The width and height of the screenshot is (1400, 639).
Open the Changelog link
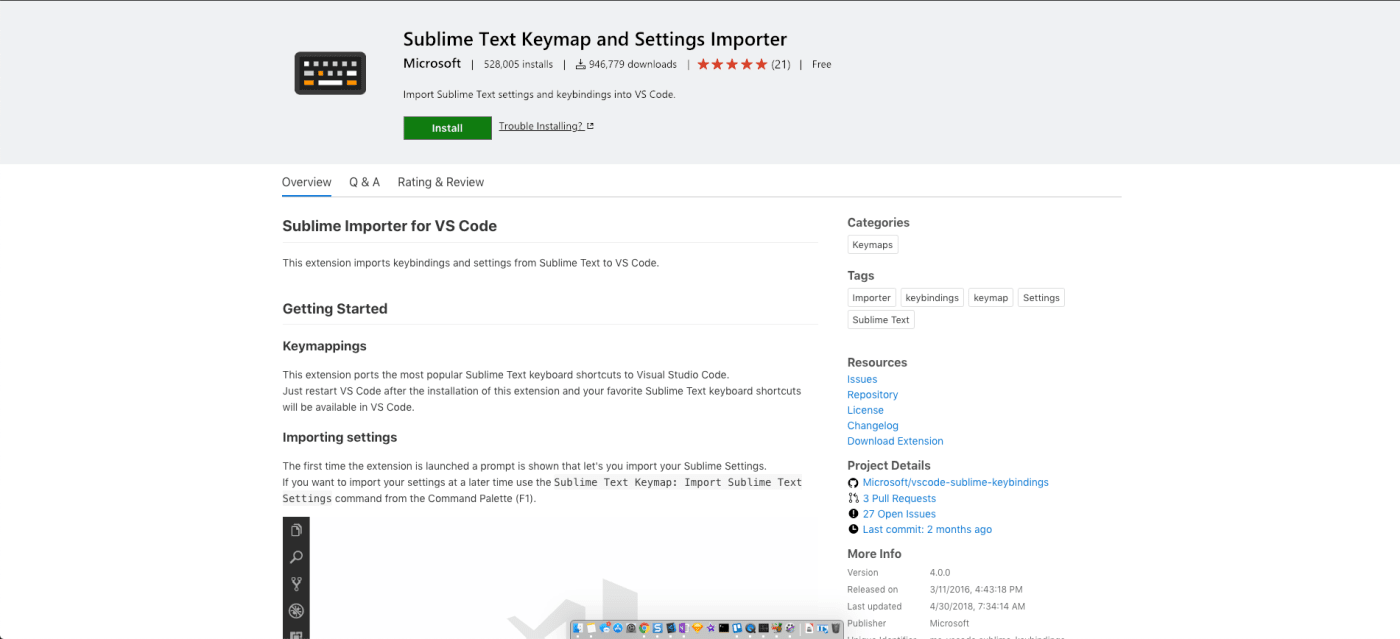(x=873, y=426)
